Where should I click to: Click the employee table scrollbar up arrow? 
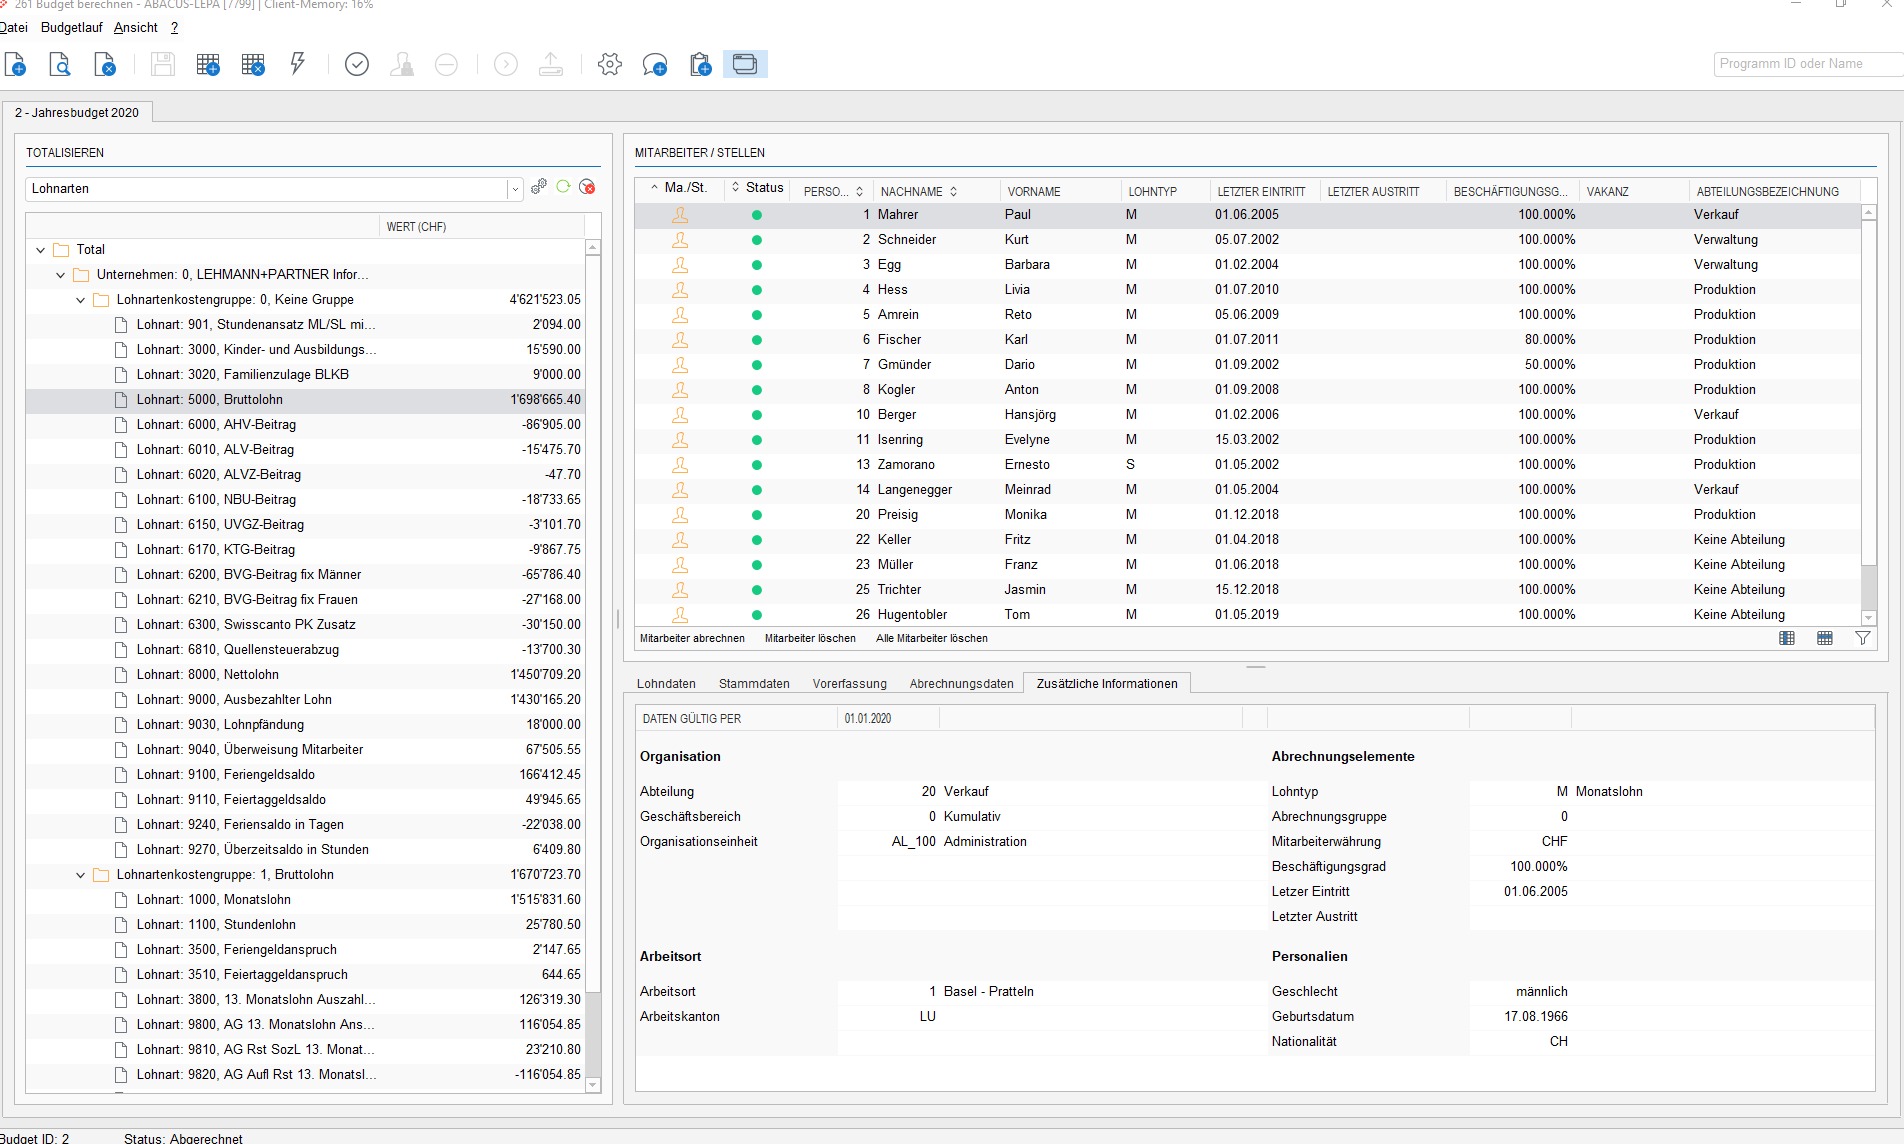click(1868, 213)
